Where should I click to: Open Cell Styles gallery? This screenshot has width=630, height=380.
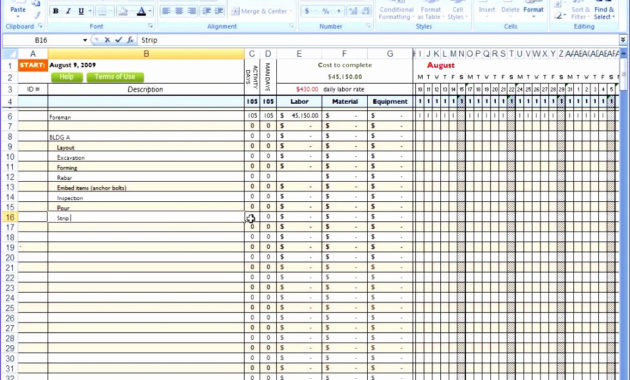click(457, 12)
